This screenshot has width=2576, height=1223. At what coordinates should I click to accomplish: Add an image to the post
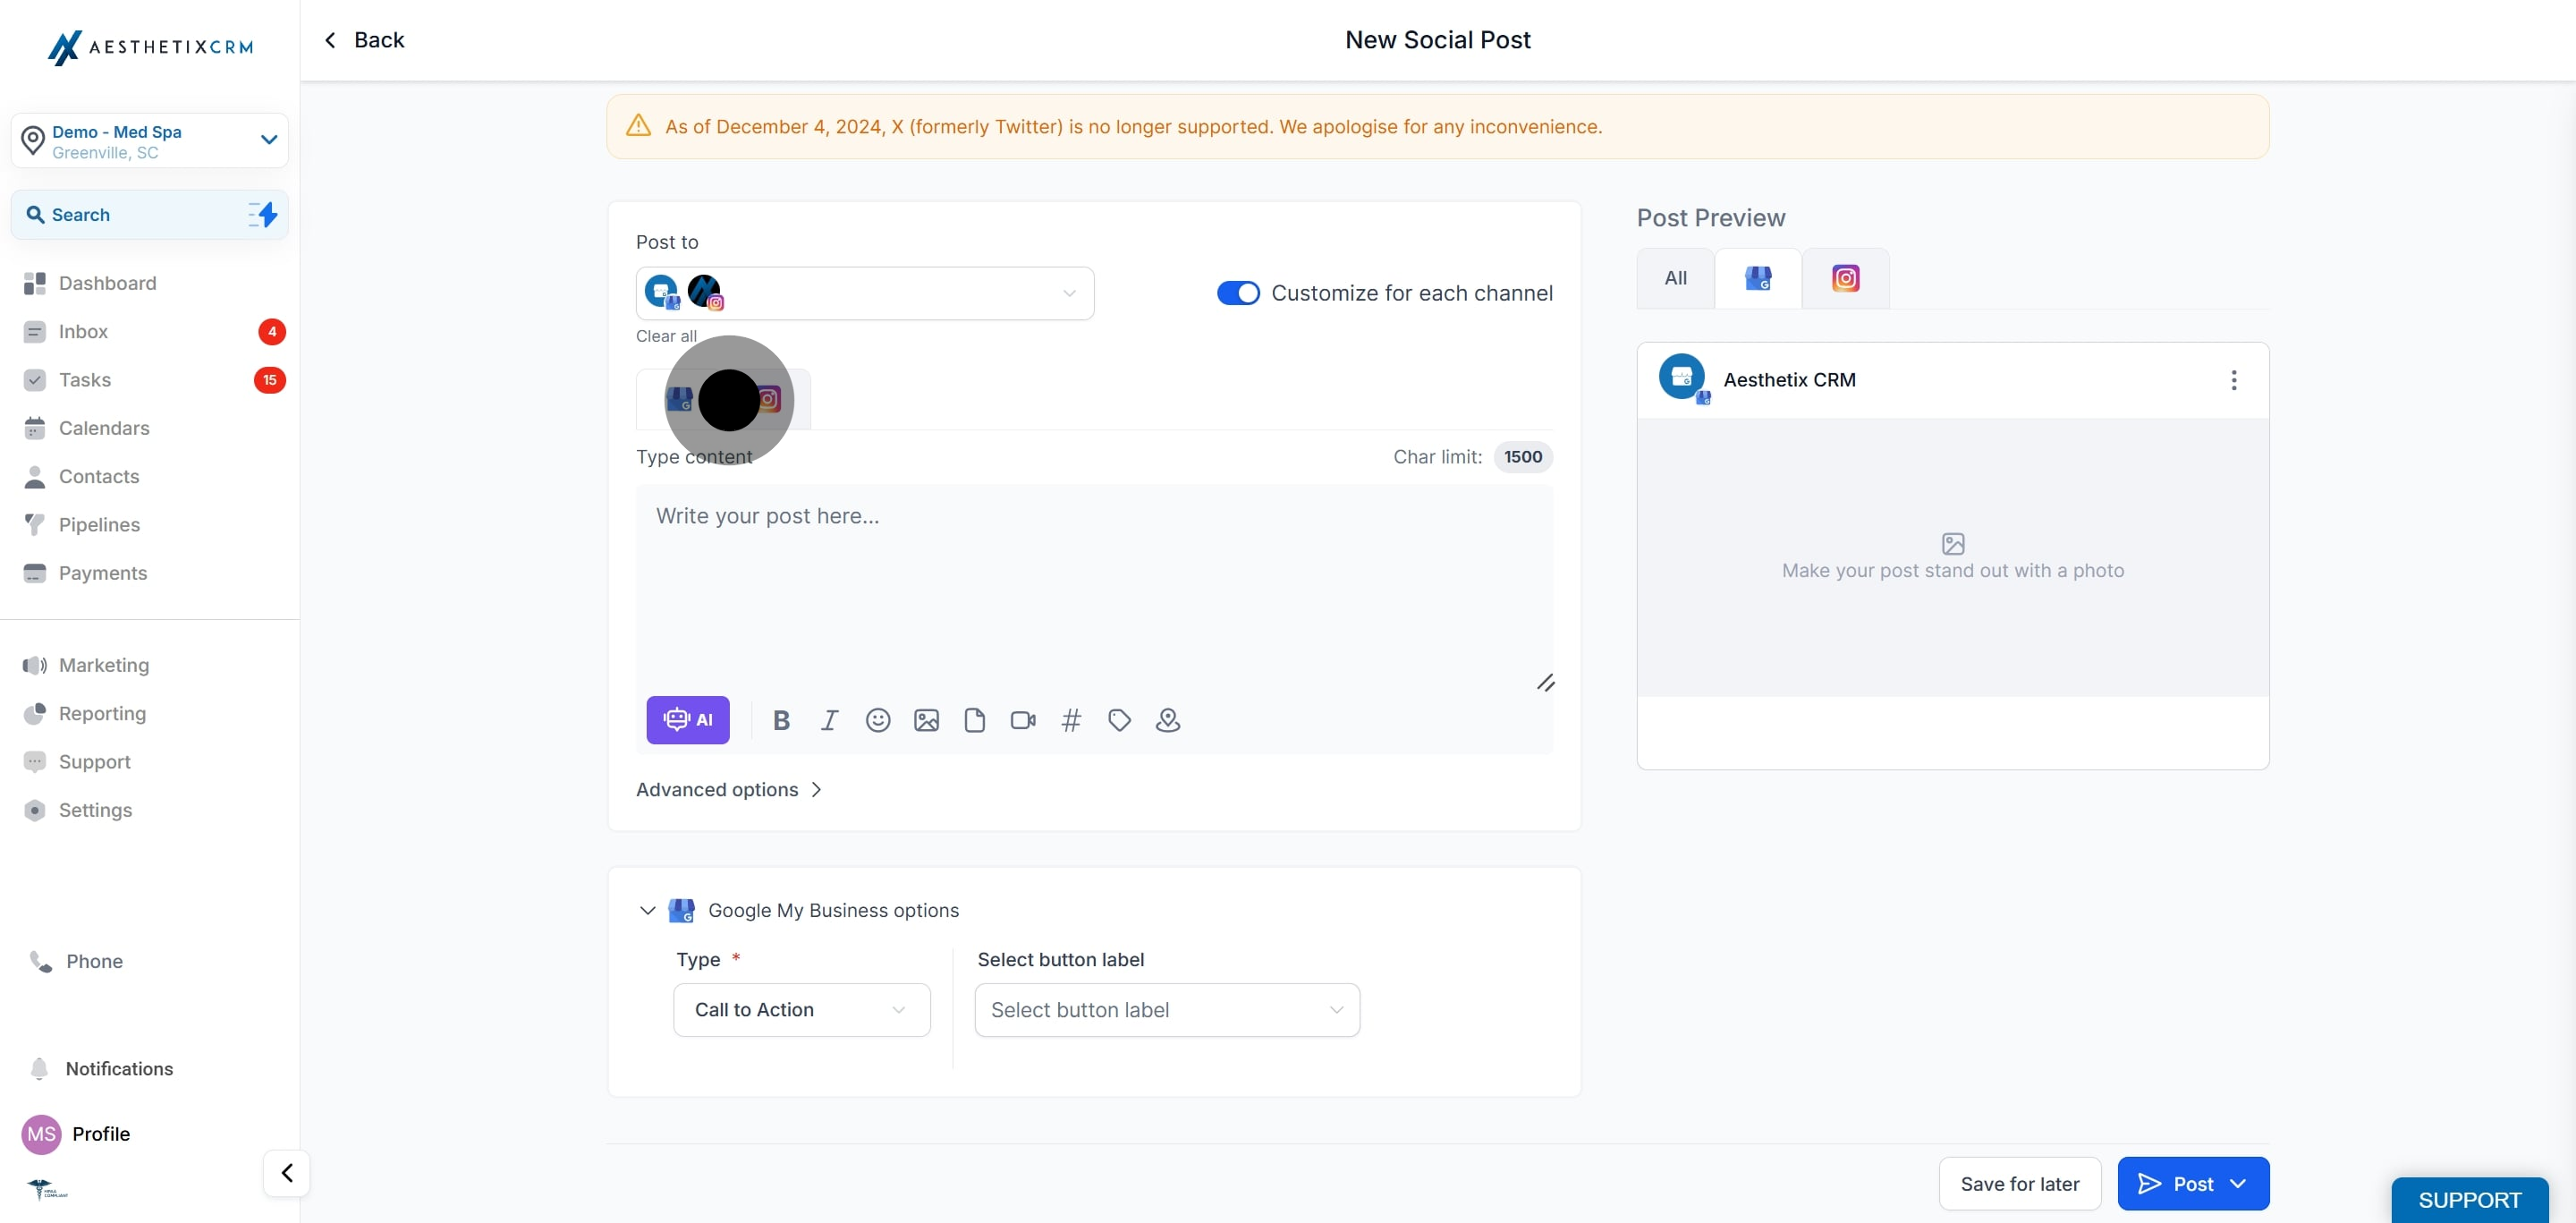926,720
